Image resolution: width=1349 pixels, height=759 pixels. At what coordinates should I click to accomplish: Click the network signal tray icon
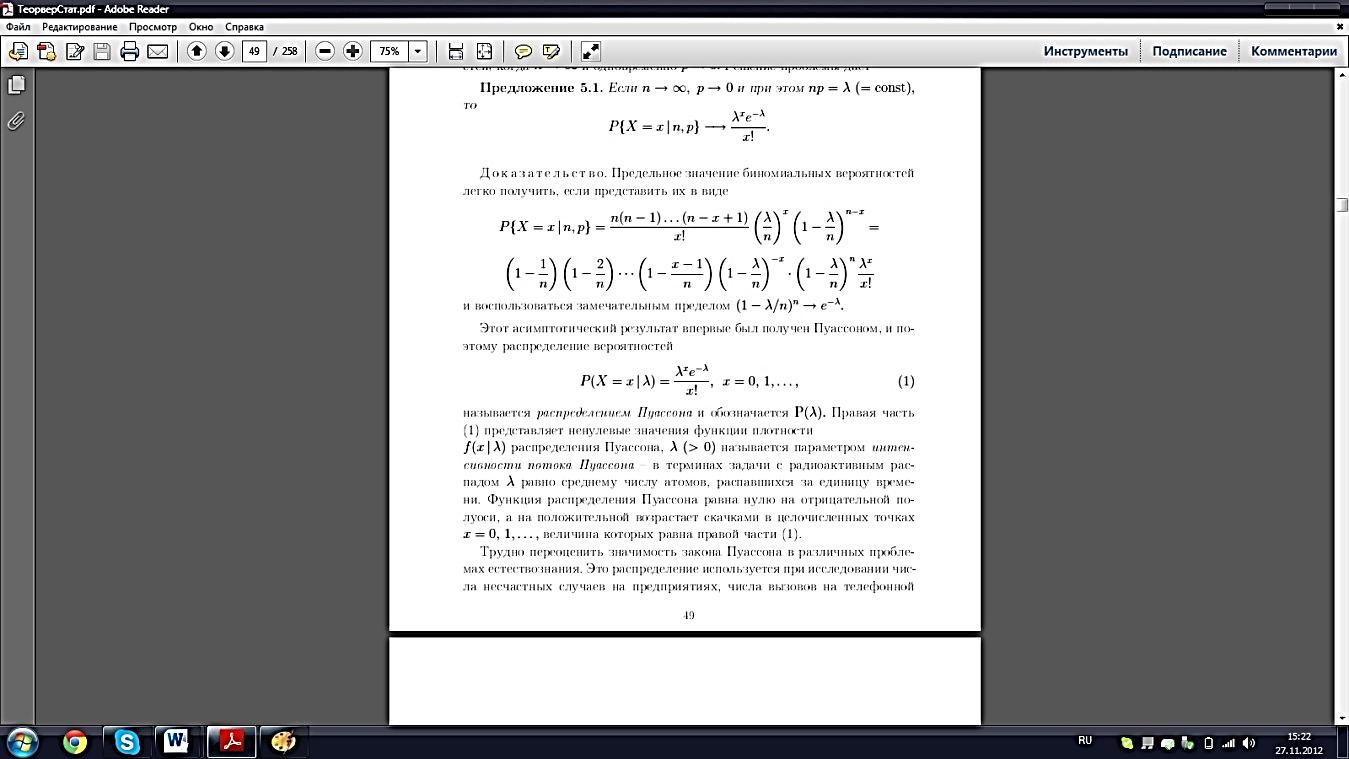pyautogui.click(x=1228, y=743)
